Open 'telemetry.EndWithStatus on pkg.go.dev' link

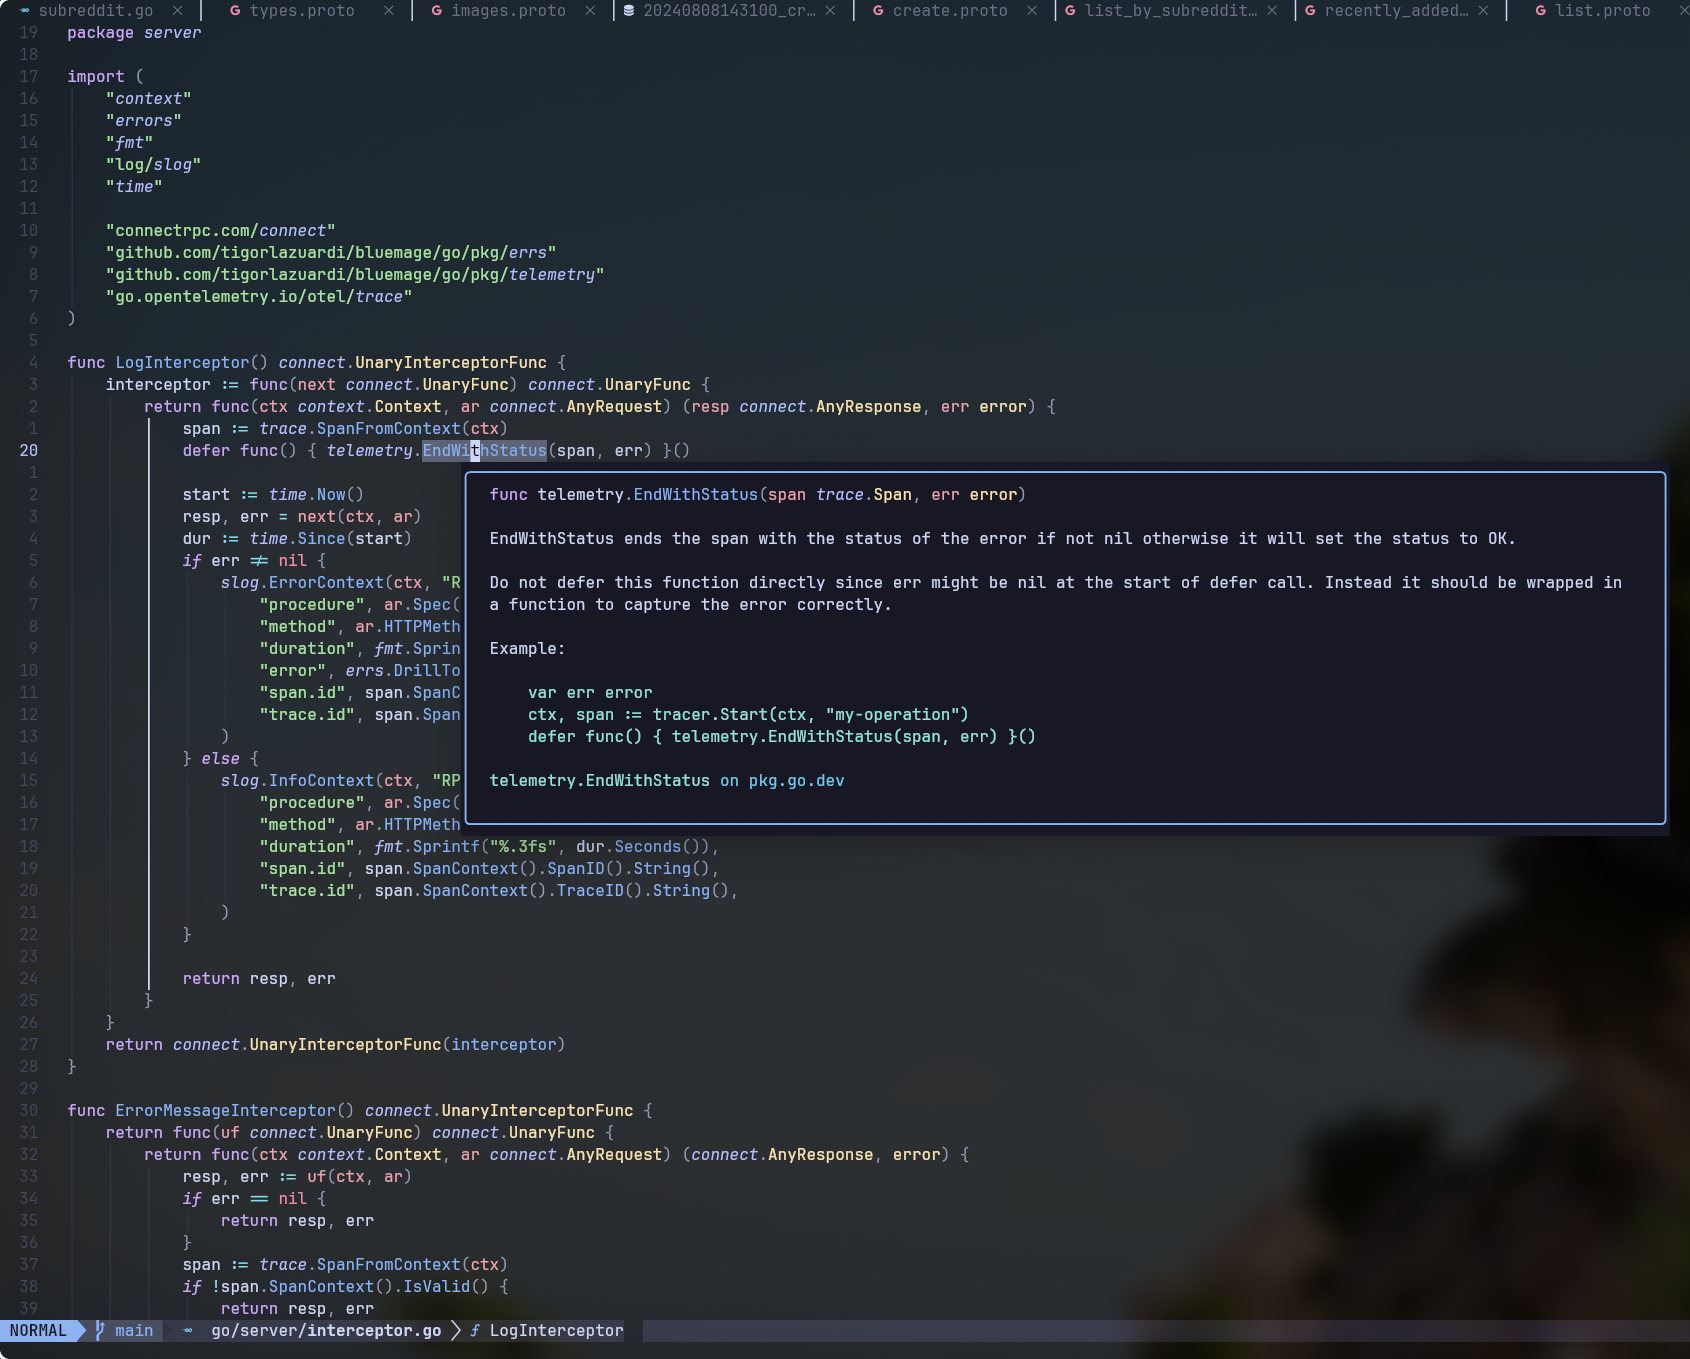click(667, 780)
